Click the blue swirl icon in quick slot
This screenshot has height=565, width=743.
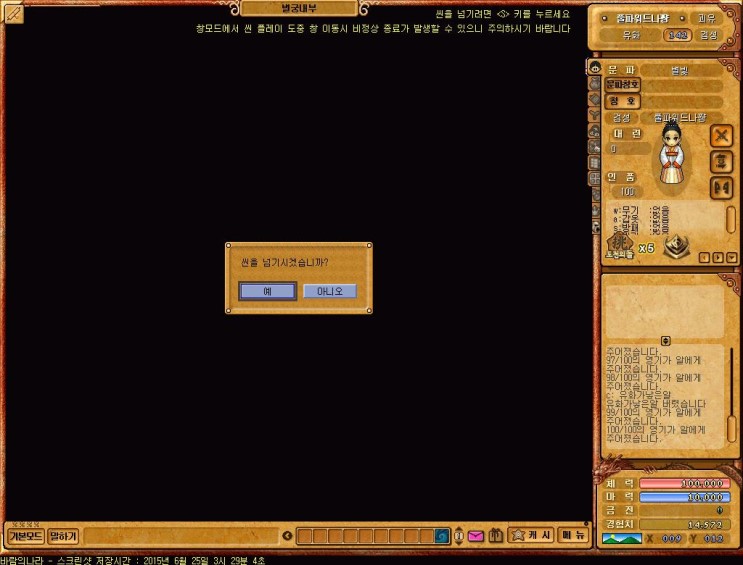click(441, 536)
